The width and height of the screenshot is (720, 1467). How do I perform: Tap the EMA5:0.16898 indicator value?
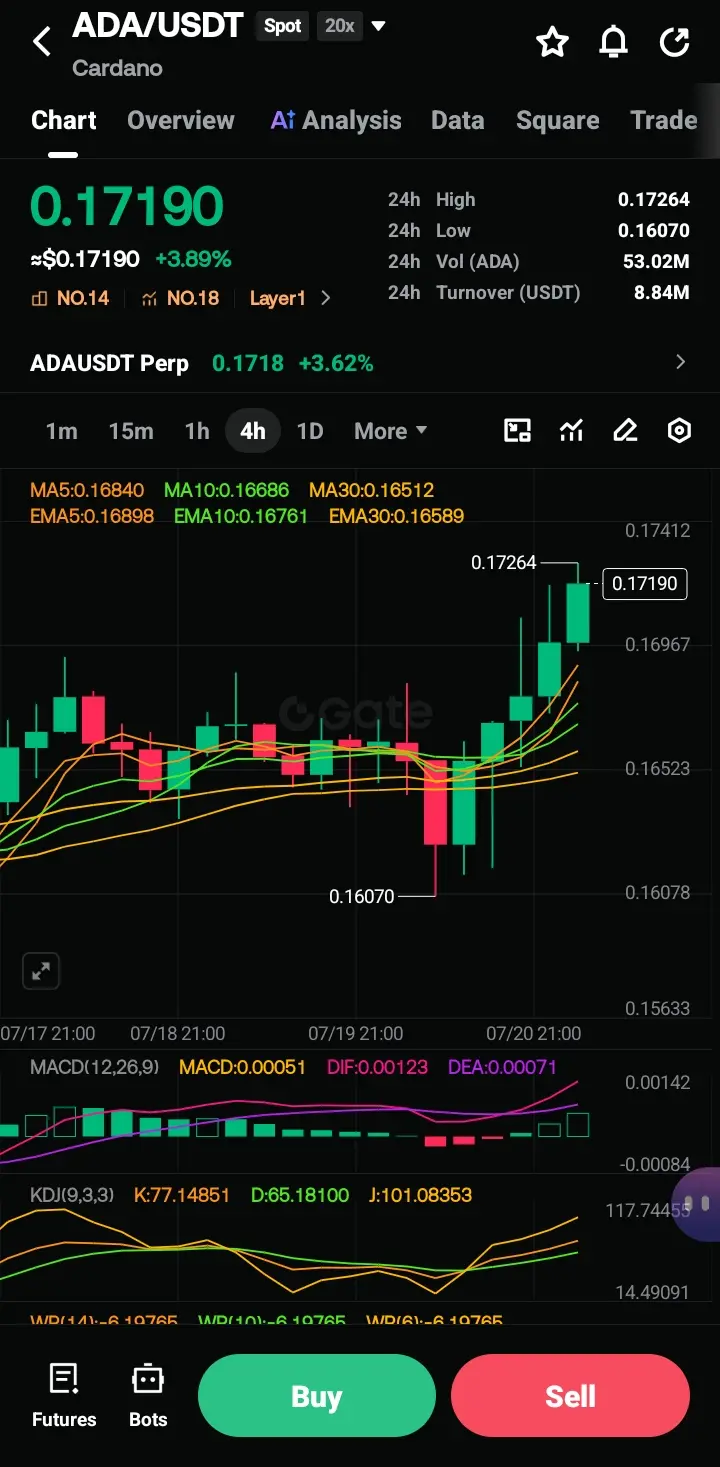92,516
